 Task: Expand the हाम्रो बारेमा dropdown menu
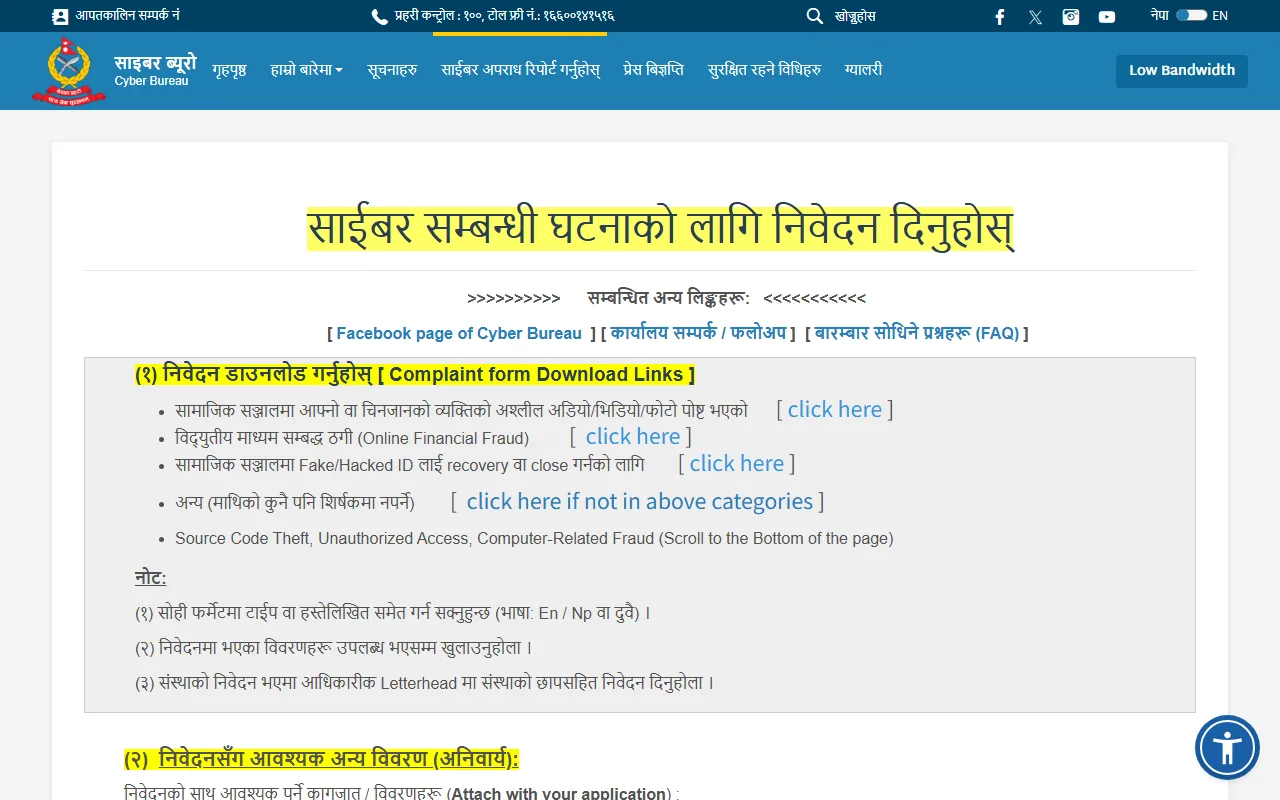306,70
